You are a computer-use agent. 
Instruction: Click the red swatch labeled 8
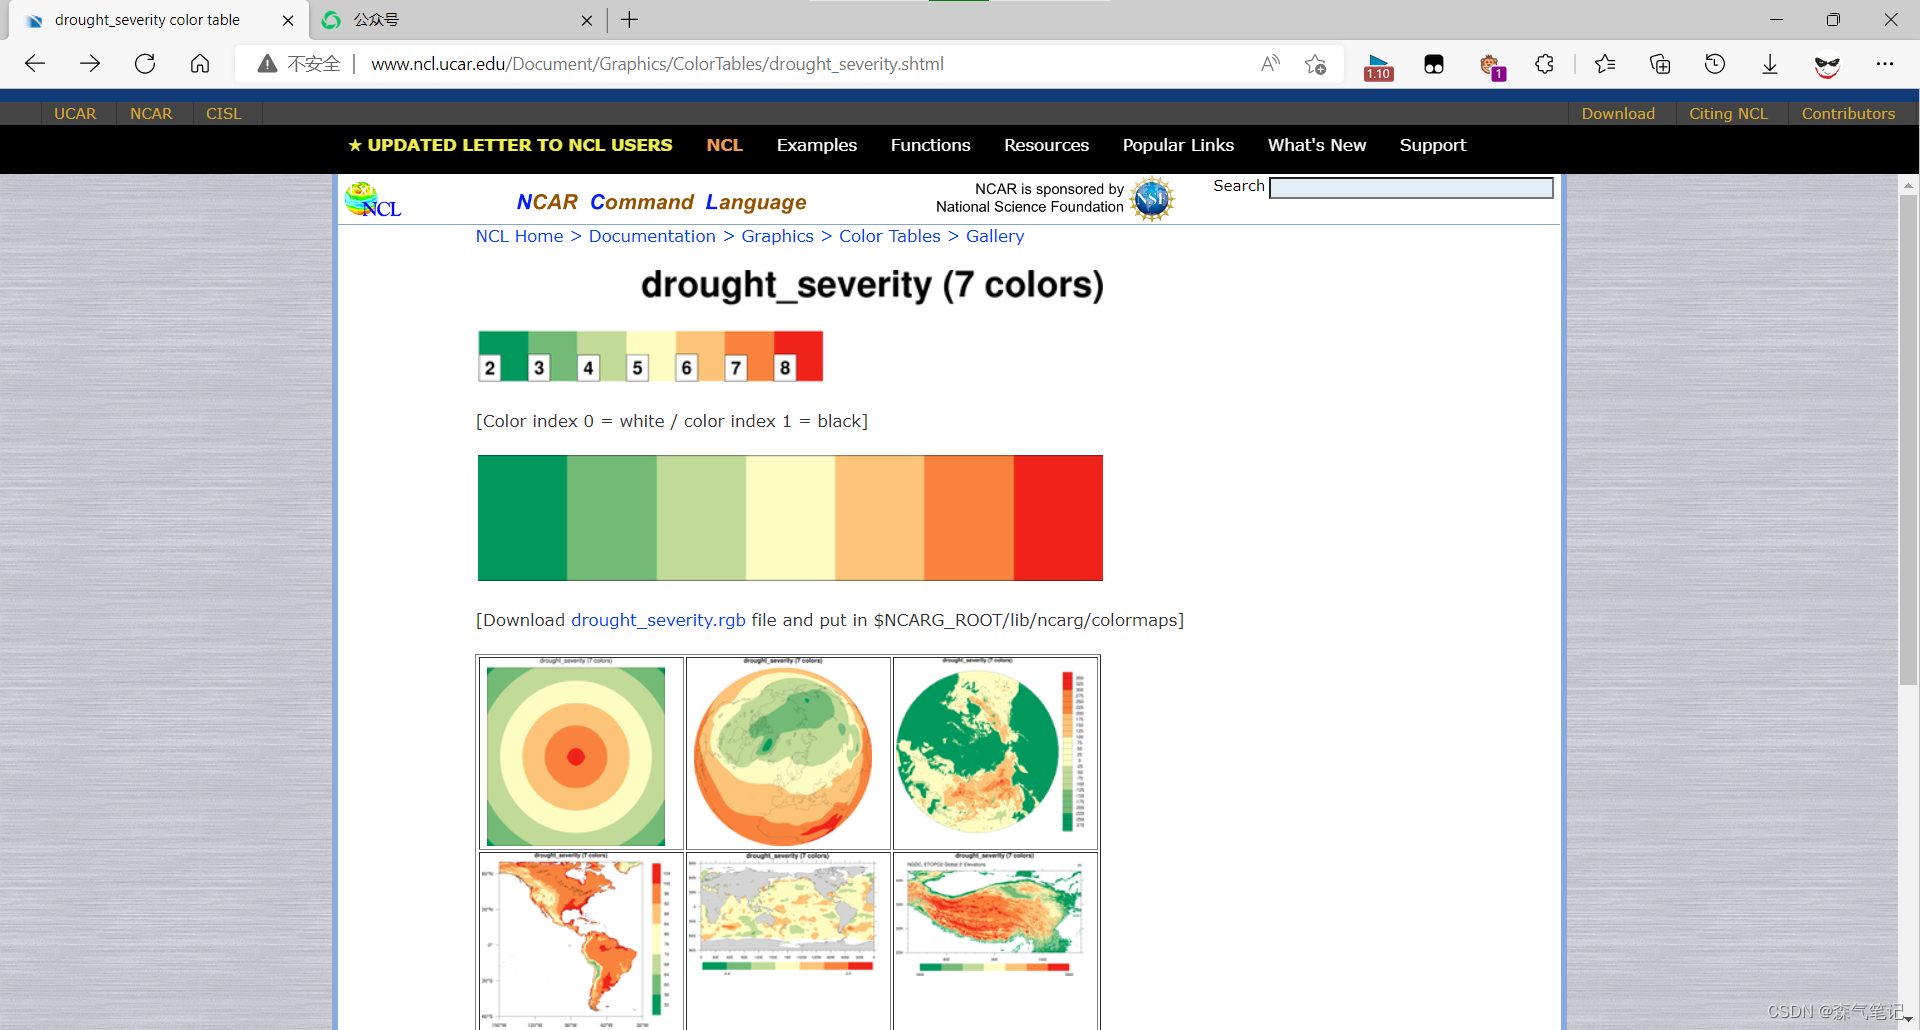[x=798, y=356]
